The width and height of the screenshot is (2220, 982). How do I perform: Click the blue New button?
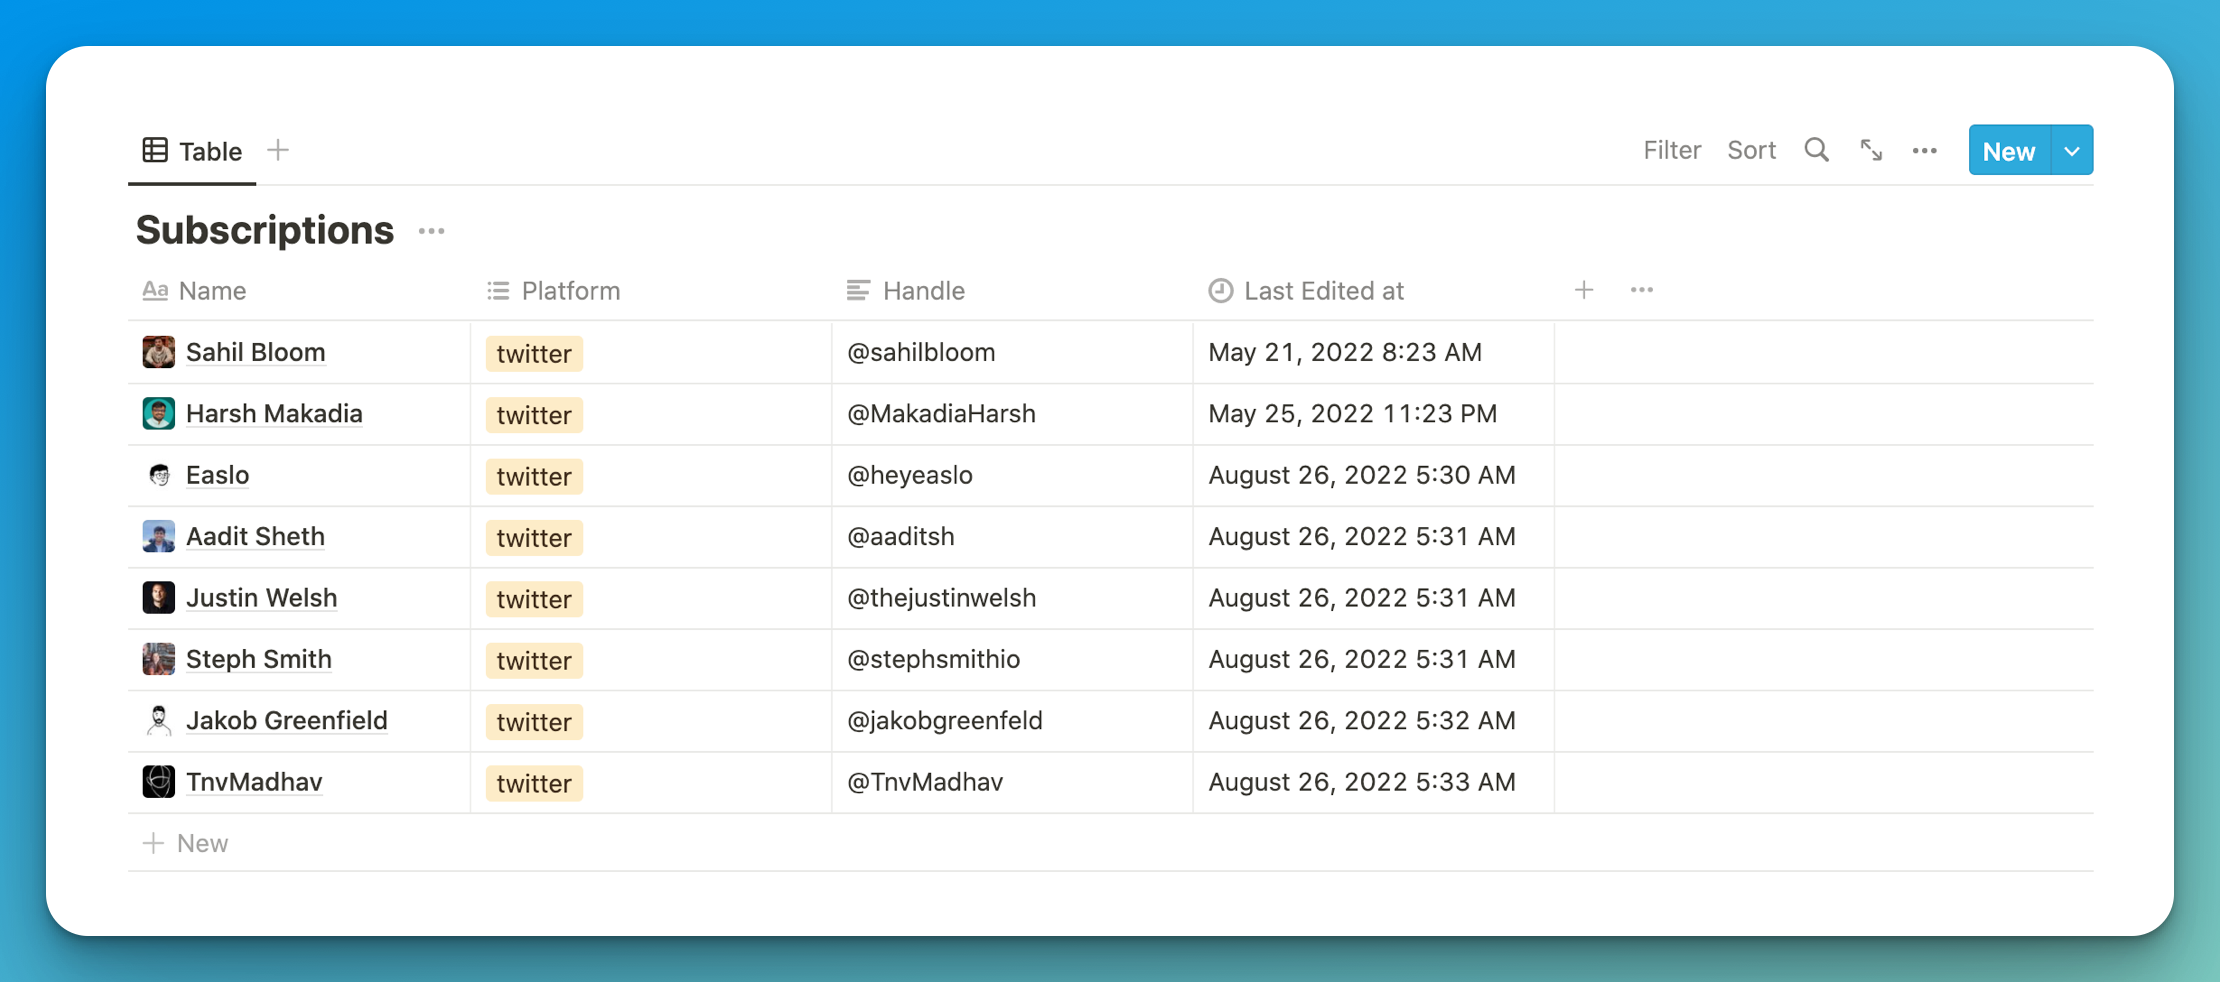point(2008,151)
